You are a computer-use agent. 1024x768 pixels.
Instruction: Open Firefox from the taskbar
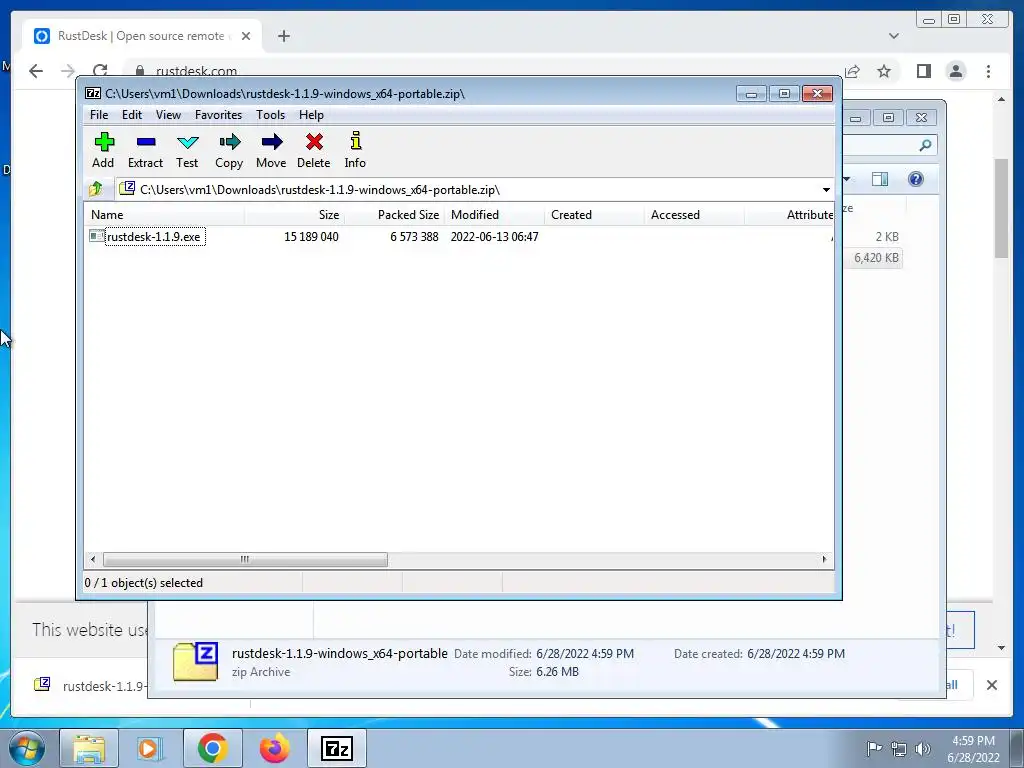point(274,748)
